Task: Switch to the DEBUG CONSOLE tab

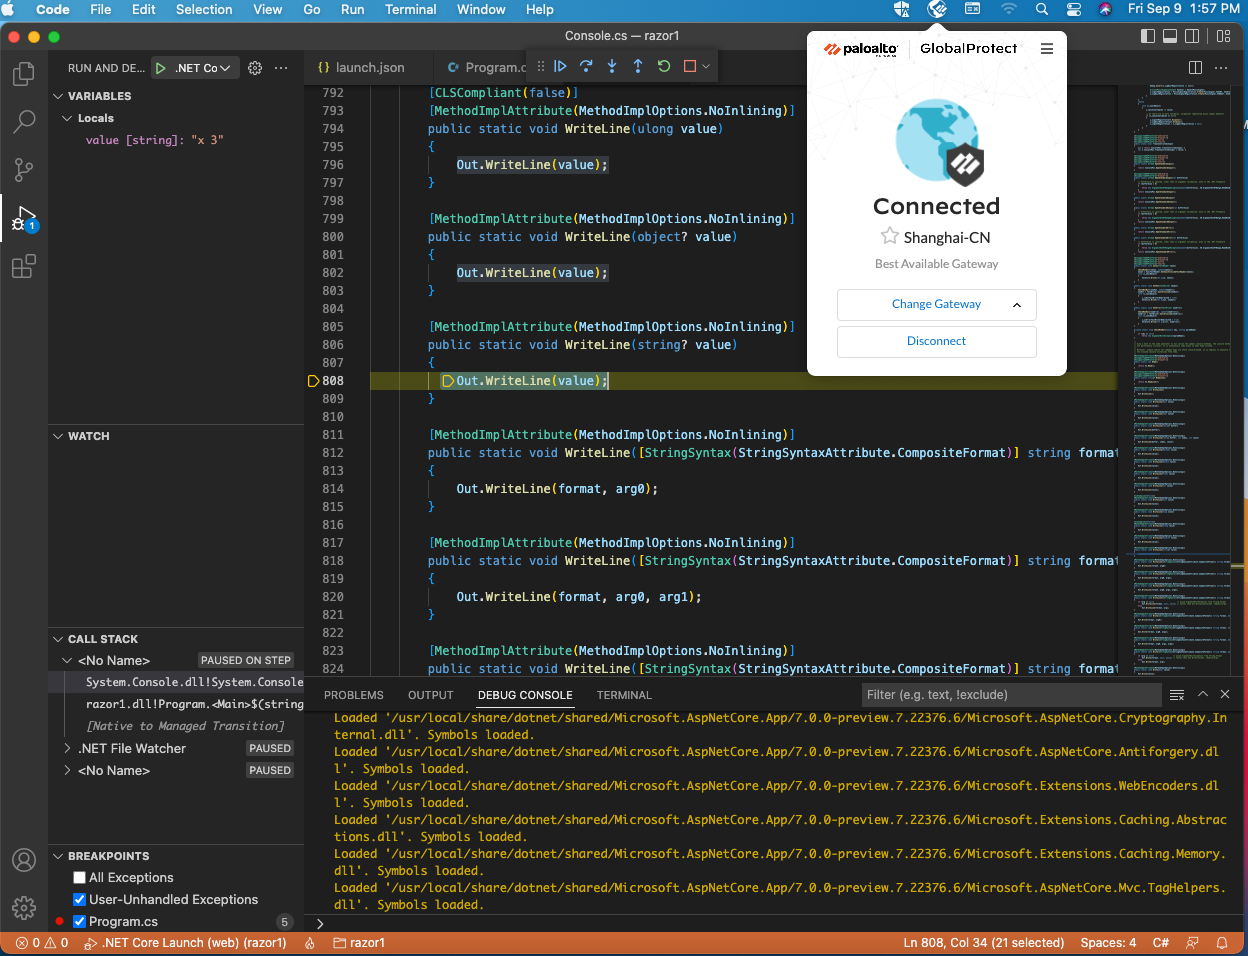Action: pyautogui.click(x=525, y=695)
